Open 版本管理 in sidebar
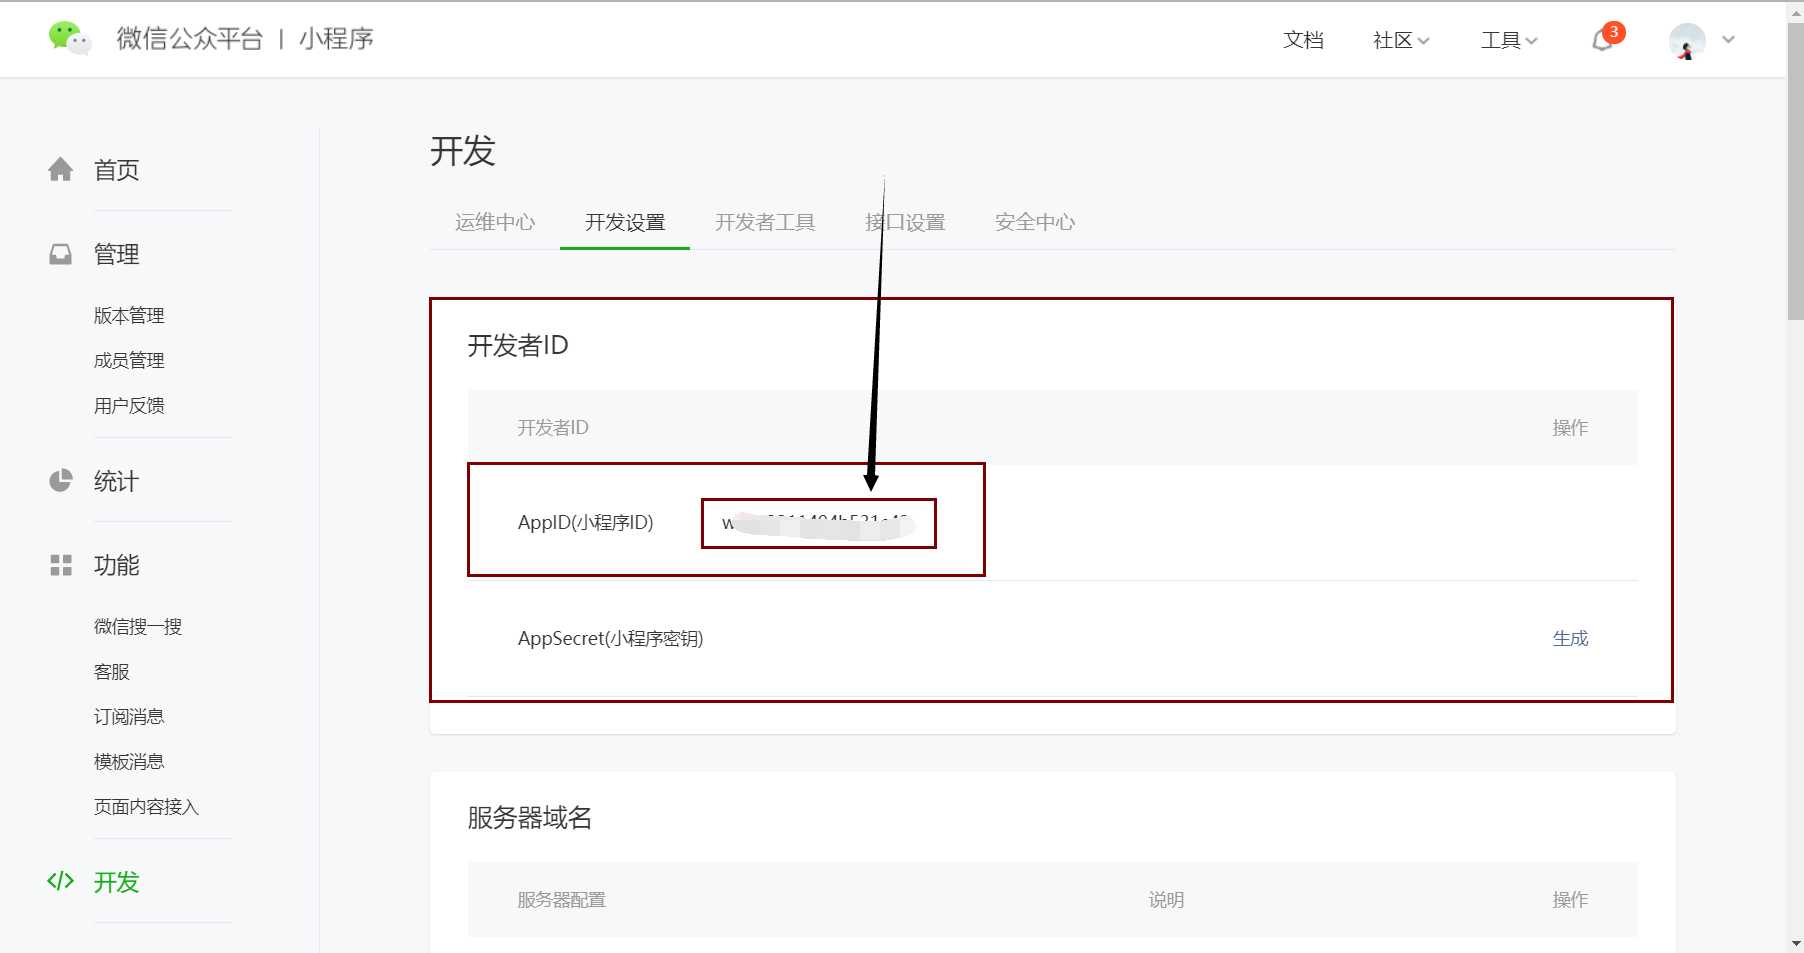The height and width of the screenshot is (953, 1804). pyautogui.click(x=129, y=315)
